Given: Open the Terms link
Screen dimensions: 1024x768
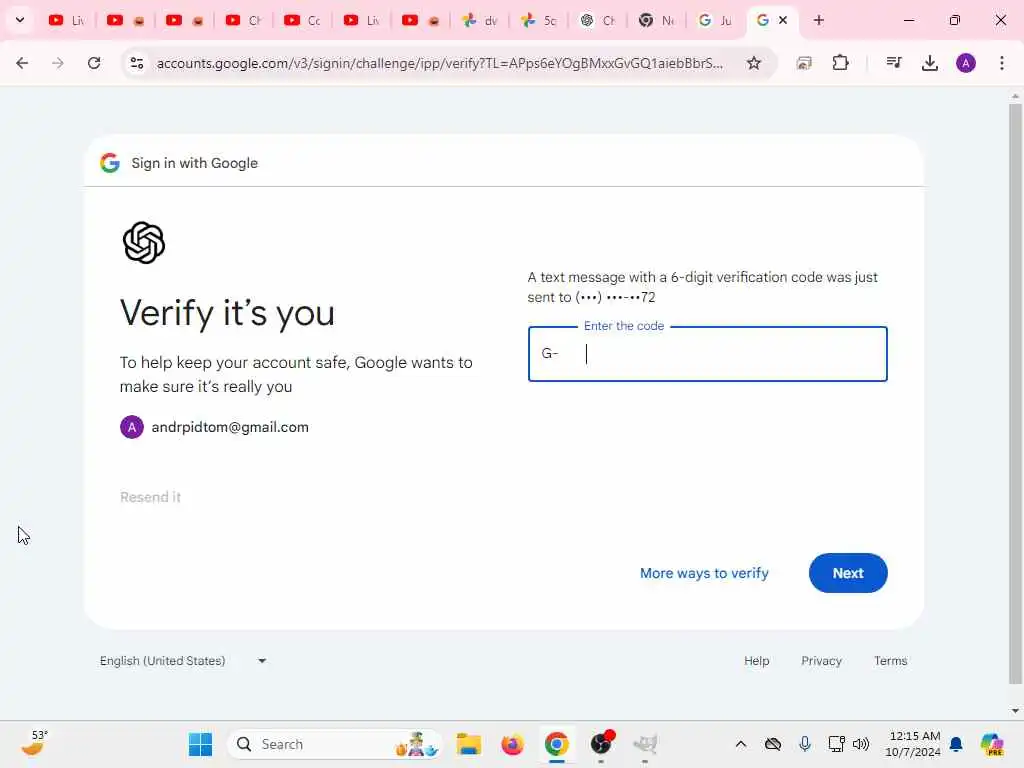Looking at the screenshot, I should coord(890,661).
